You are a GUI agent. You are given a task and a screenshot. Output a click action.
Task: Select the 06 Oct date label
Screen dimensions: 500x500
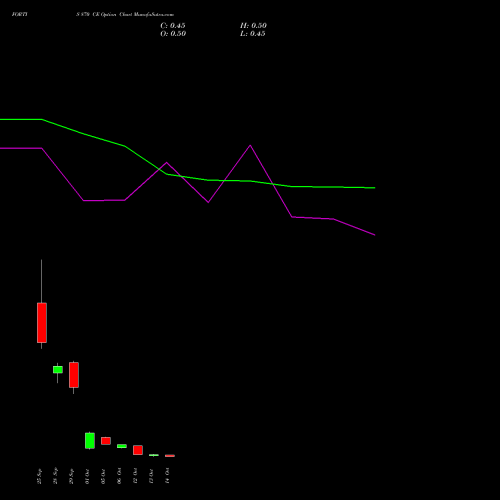(x=120, y=476)
